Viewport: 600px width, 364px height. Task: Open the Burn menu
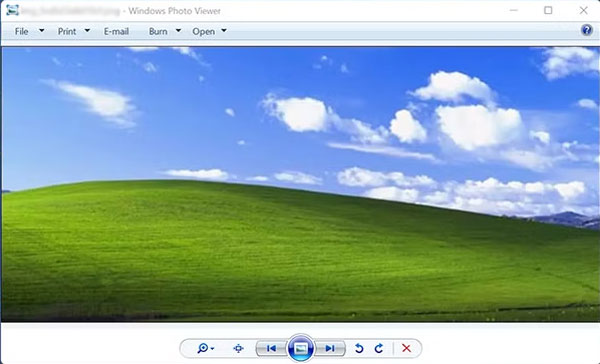coord(158,31)
